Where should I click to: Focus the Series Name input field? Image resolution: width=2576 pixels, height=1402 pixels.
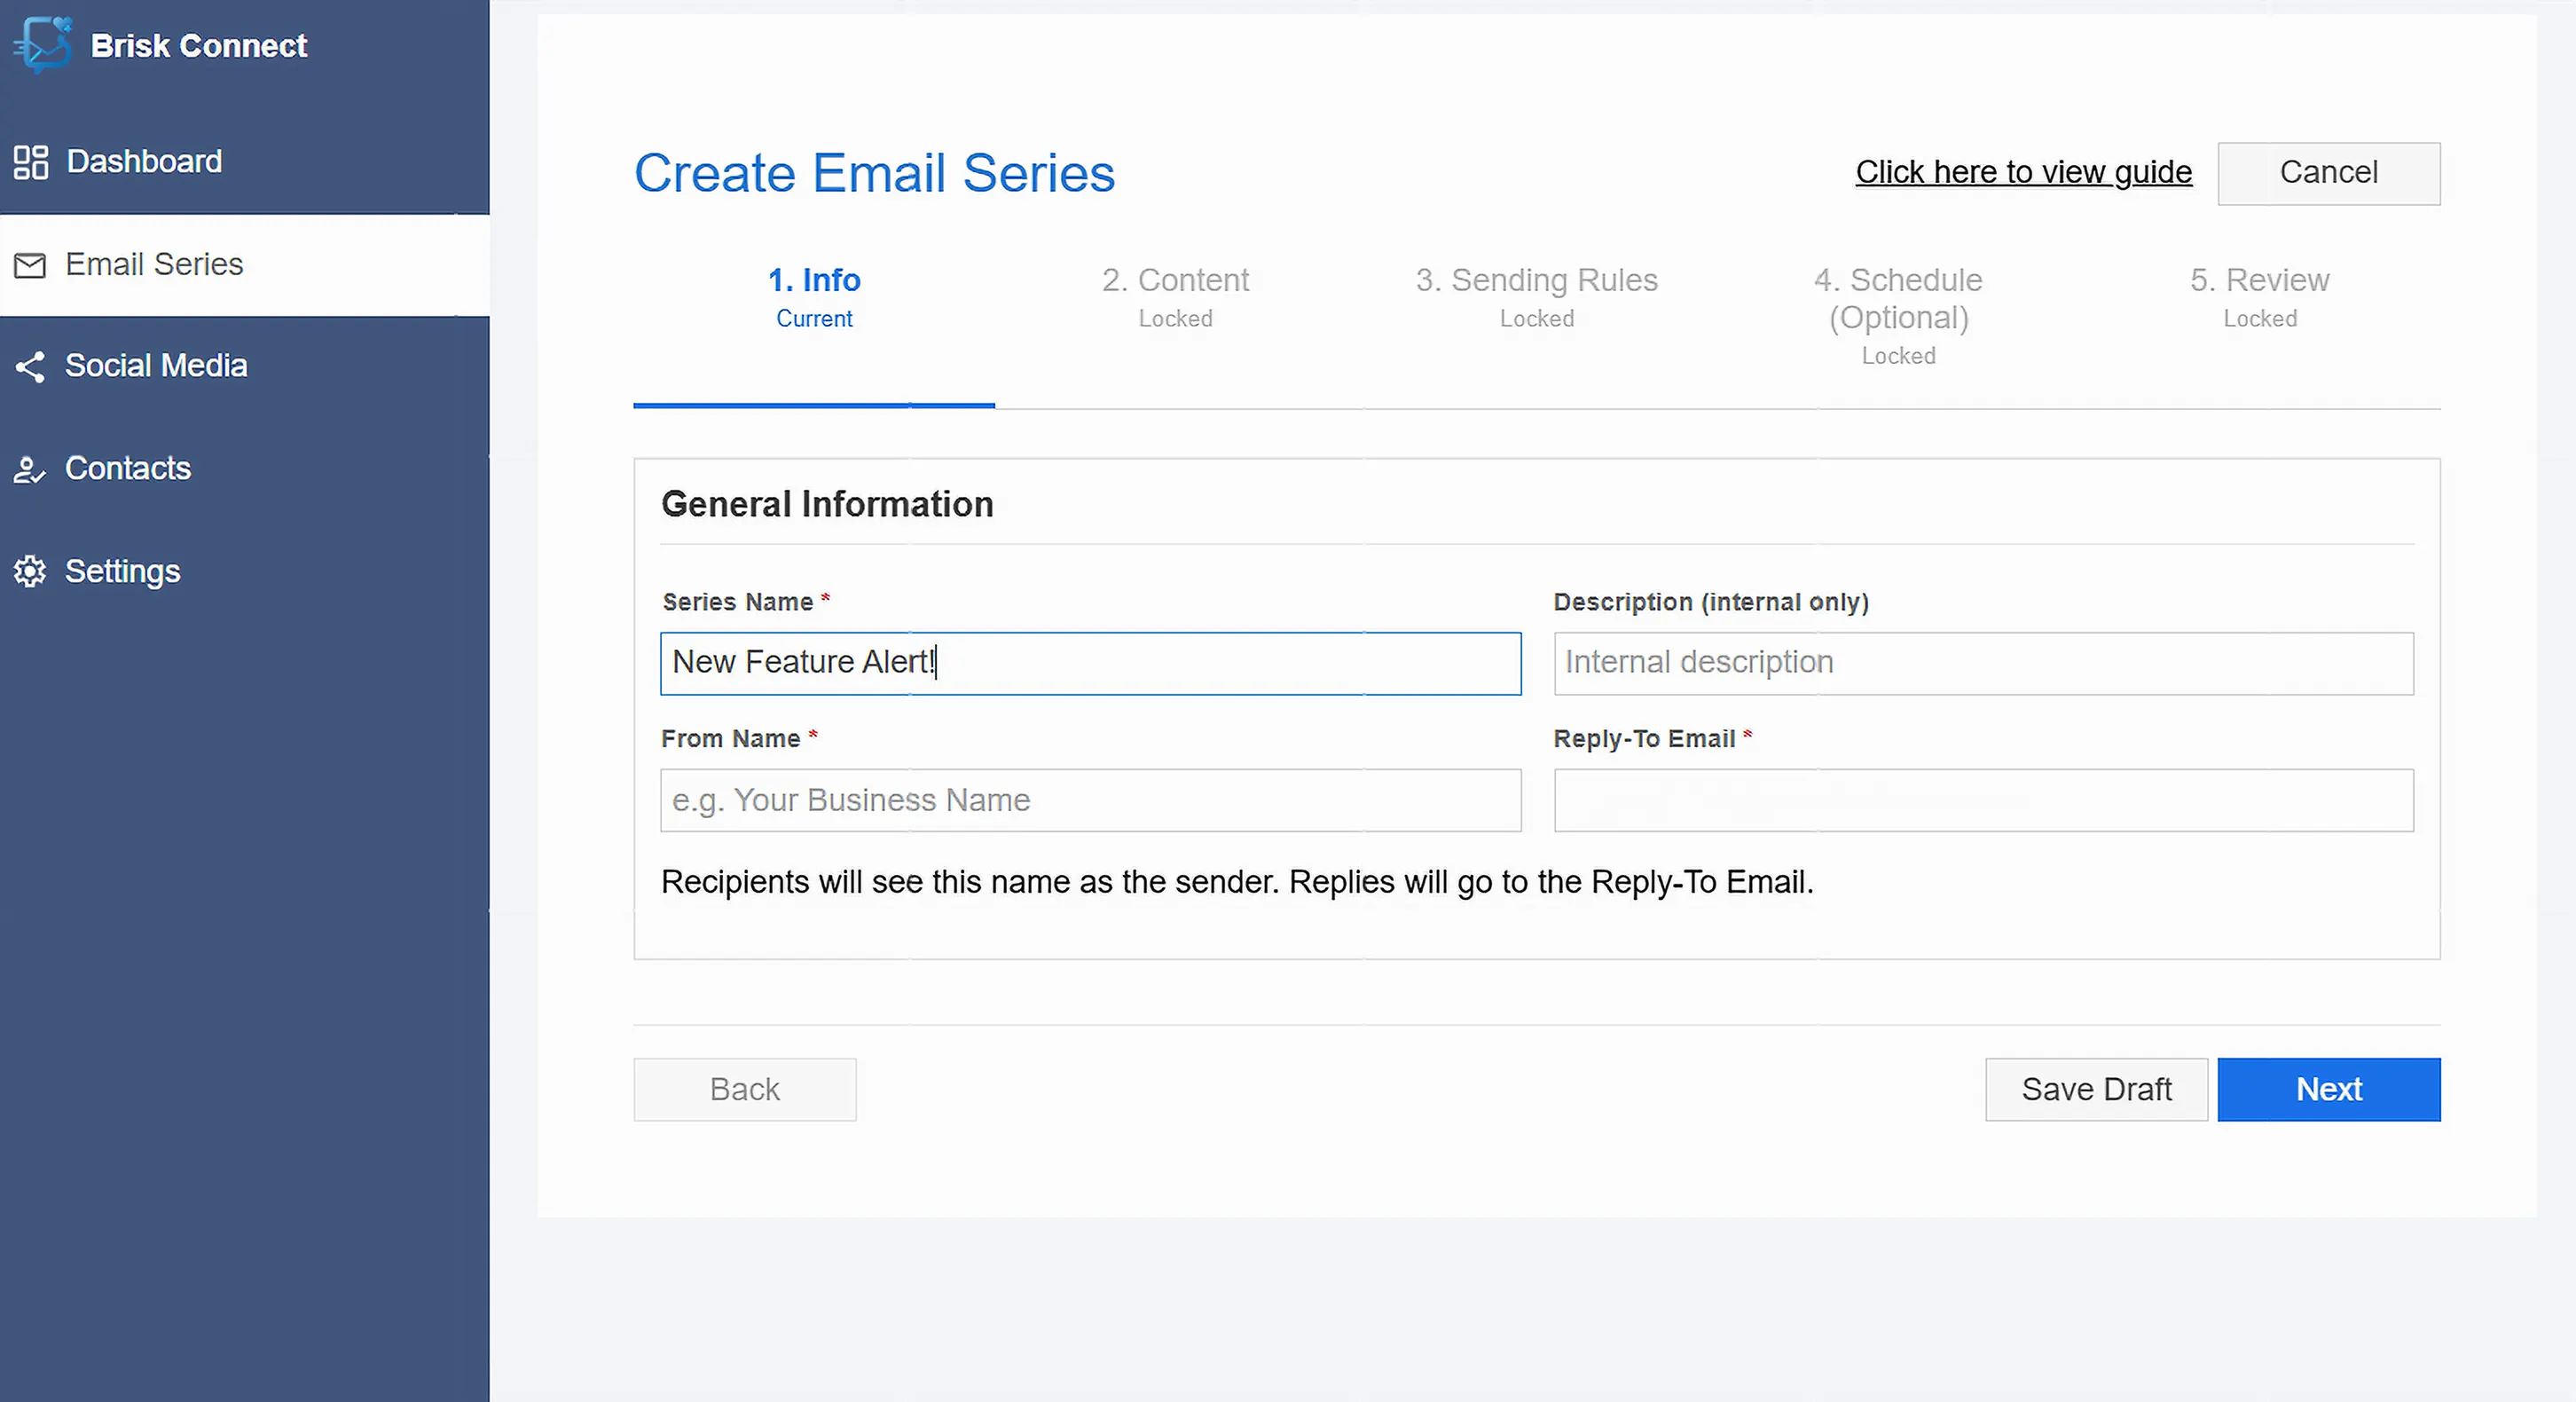pos(1090,663)
